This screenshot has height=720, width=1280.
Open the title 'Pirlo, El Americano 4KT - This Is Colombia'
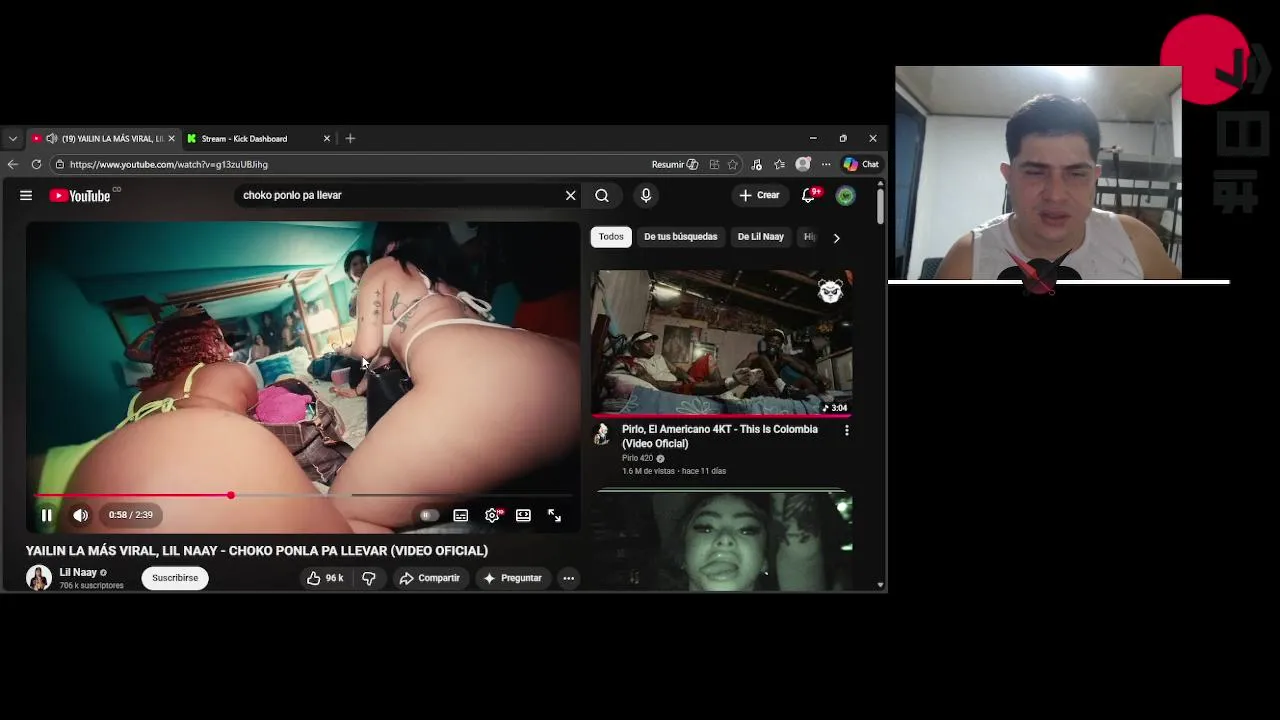point(720,436)
